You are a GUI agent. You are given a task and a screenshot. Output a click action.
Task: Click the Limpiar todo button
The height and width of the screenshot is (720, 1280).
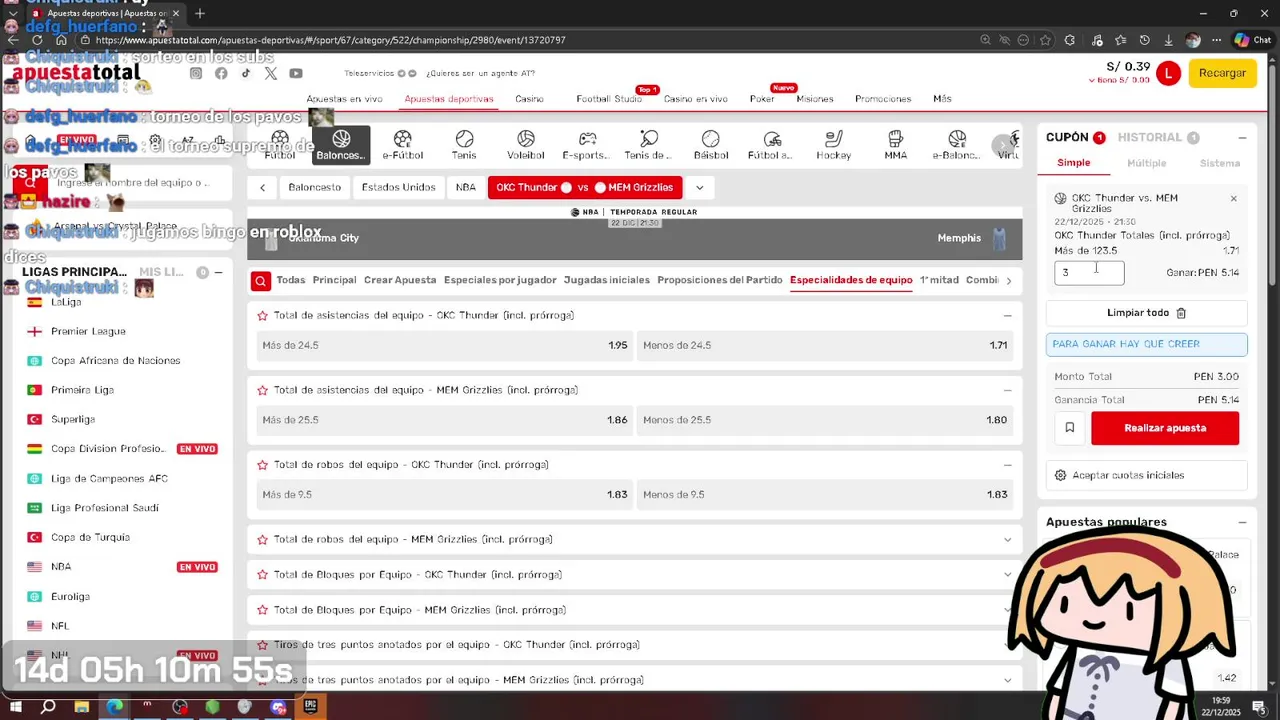click(1146, 313)
